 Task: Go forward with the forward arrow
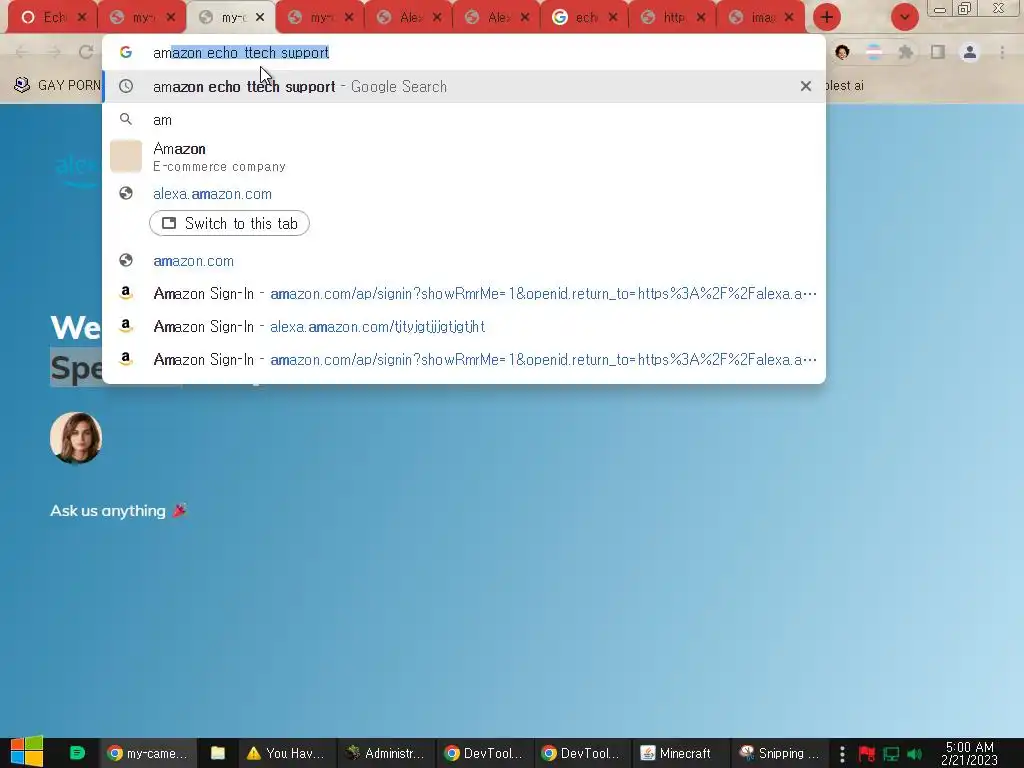pyautogui.click(x=54, y=52)
